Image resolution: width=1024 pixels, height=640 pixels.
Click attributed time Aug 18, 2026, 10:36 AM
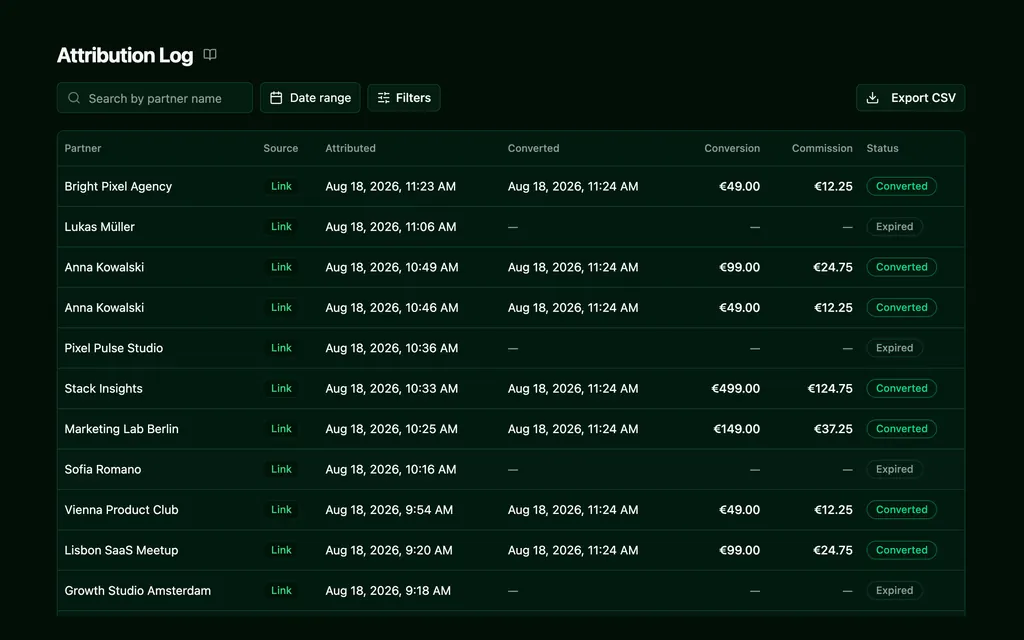pos(392,348)
